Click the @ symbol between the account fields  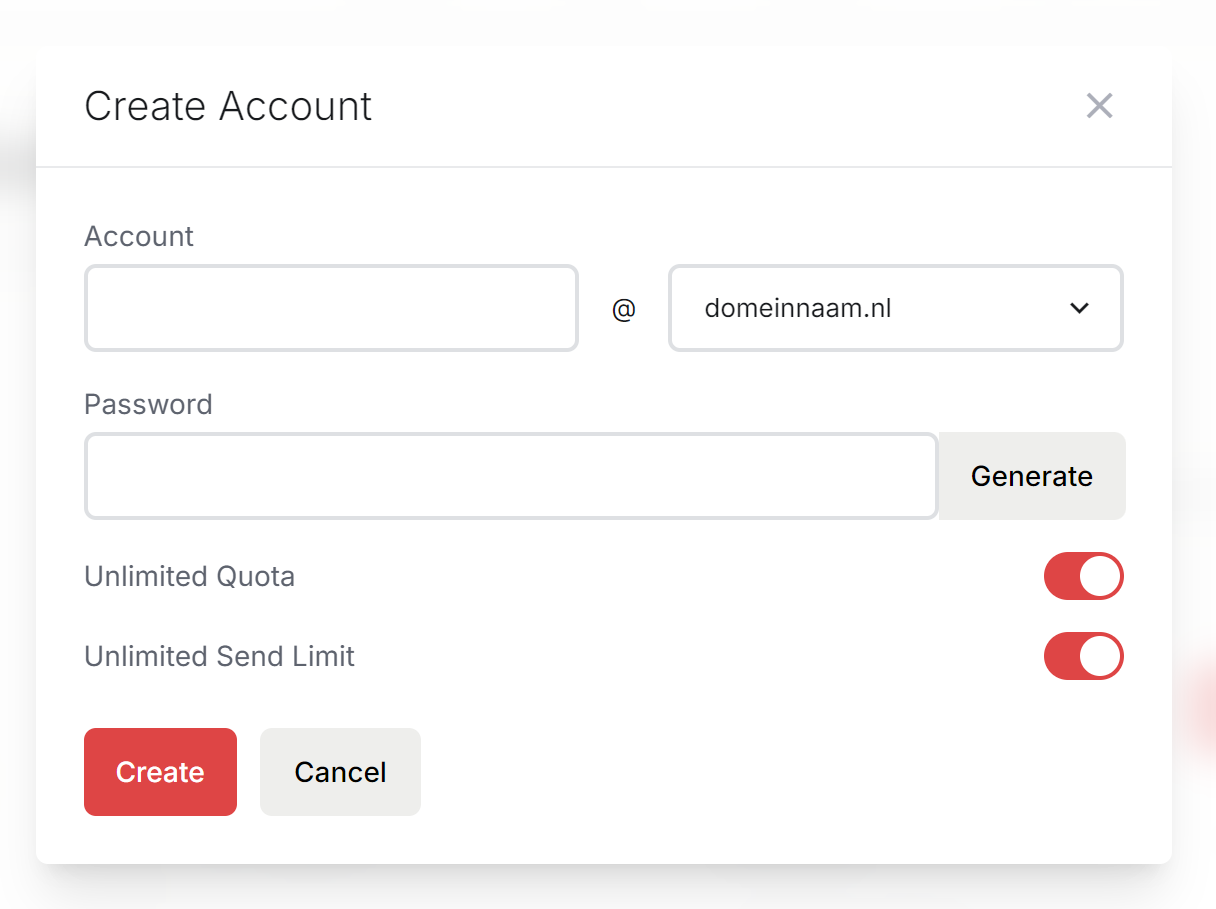tap(623, 309)
